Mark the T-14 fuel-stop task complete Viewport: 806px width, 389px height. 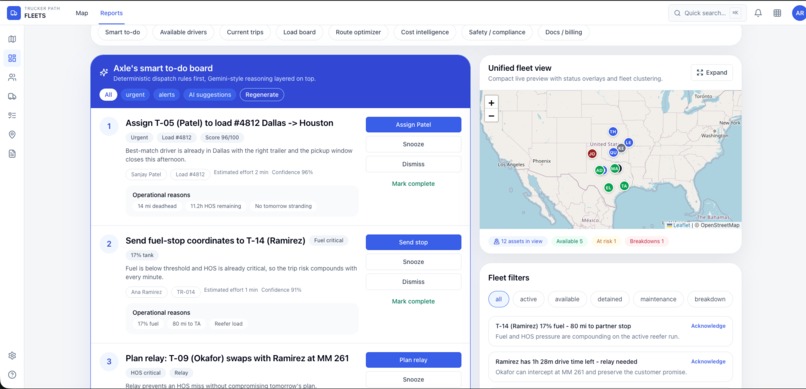coord(413,301)
